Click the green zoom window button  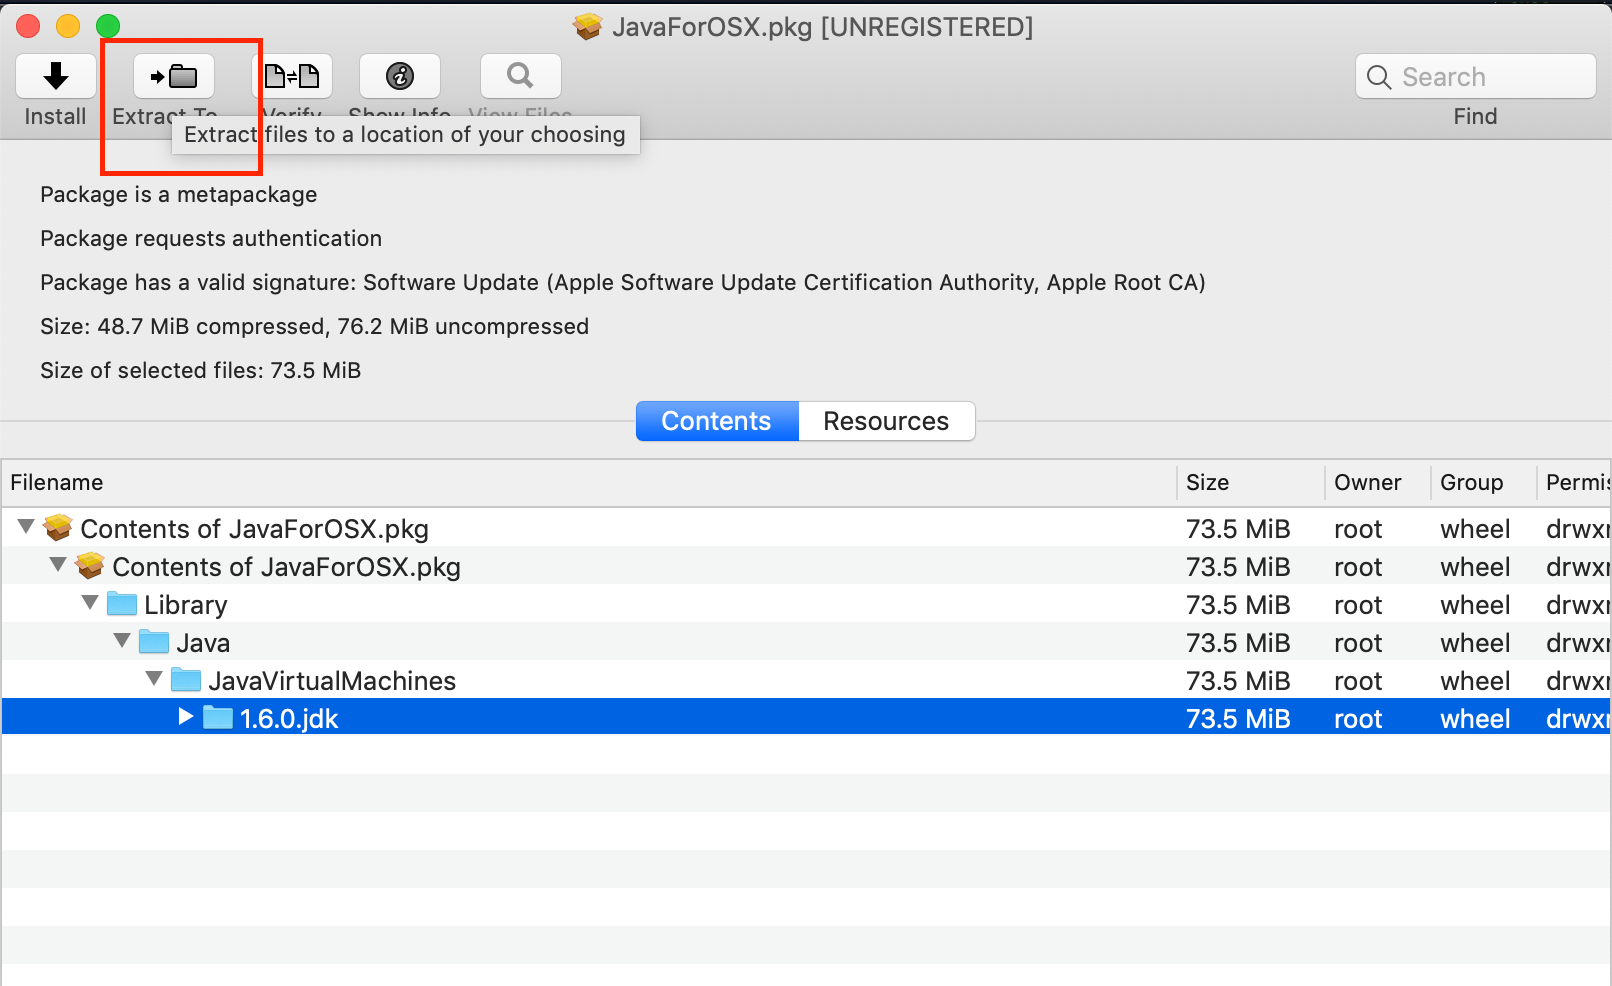coord(108,26)
